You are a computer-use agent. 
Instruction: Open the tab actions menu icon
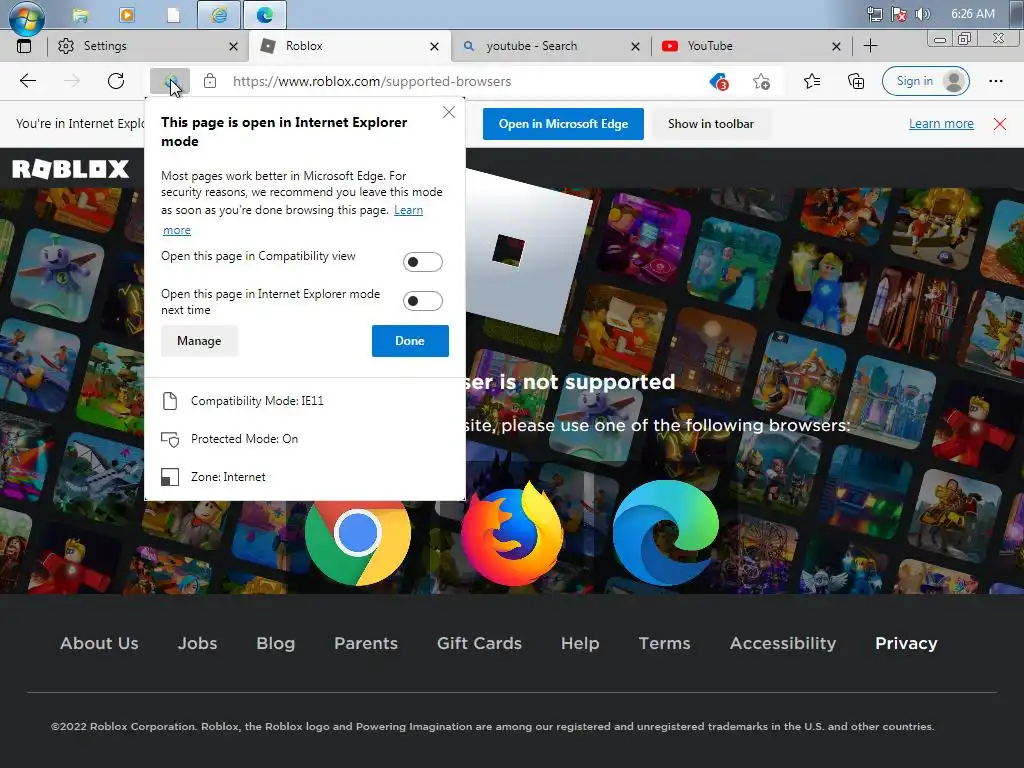(24, 46)
